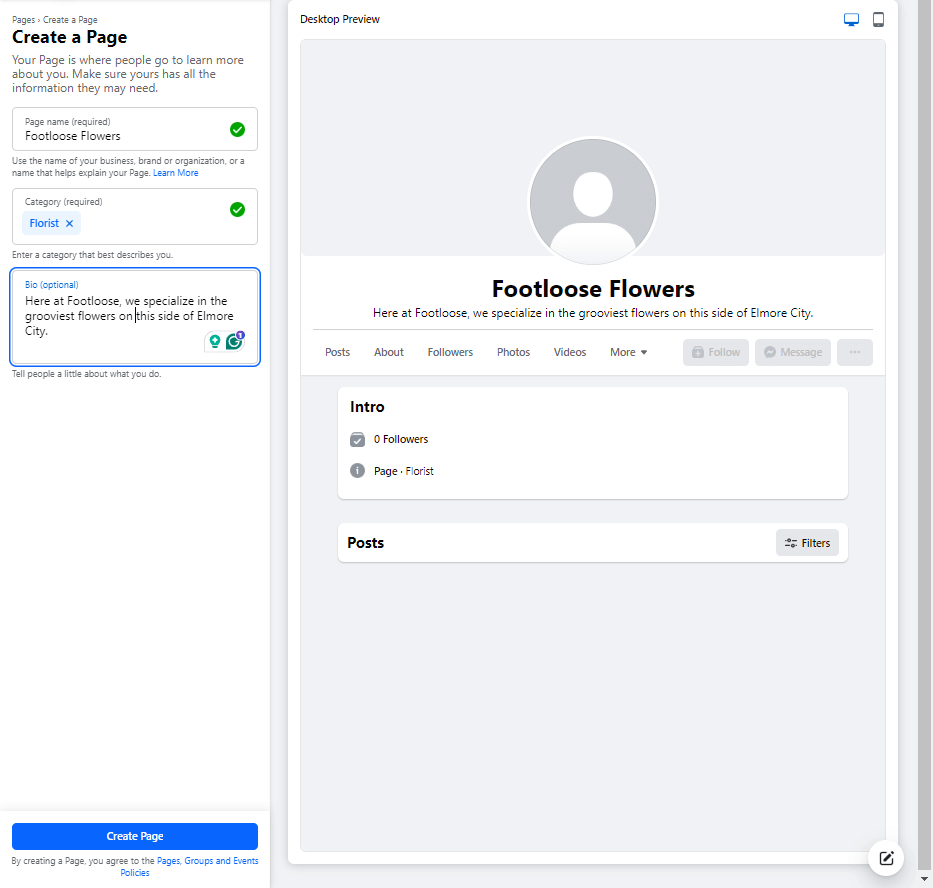Click the grayed-out Follow button
Viewport: 933px width, 888px height.
(x=715, y=351)
